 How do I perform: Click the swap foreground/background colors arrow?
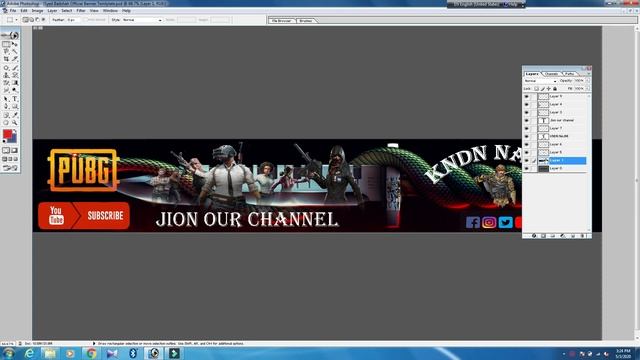click(x=15, y=131)
